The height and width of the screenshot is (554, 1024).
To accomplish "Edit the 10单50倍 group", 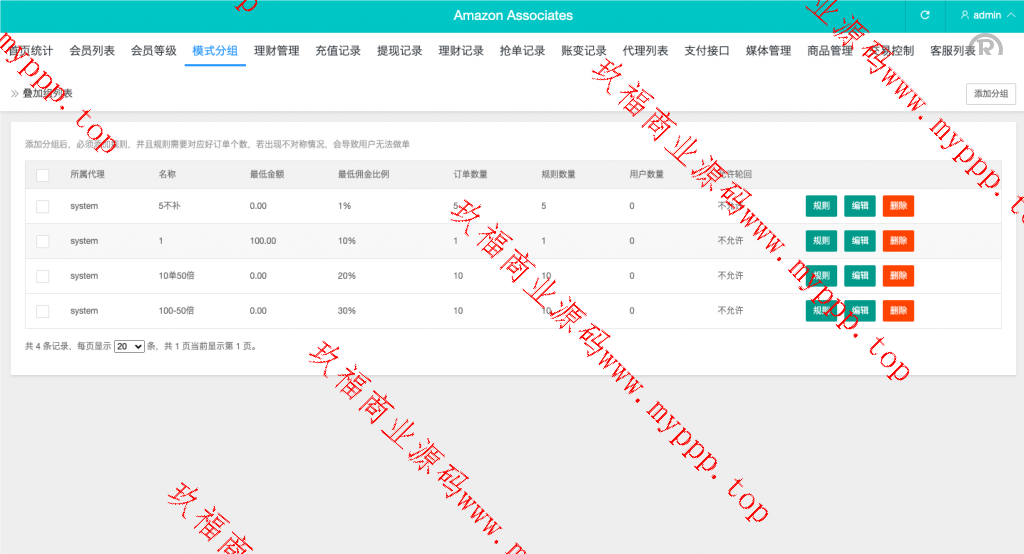I will click(x=859, y=276).
